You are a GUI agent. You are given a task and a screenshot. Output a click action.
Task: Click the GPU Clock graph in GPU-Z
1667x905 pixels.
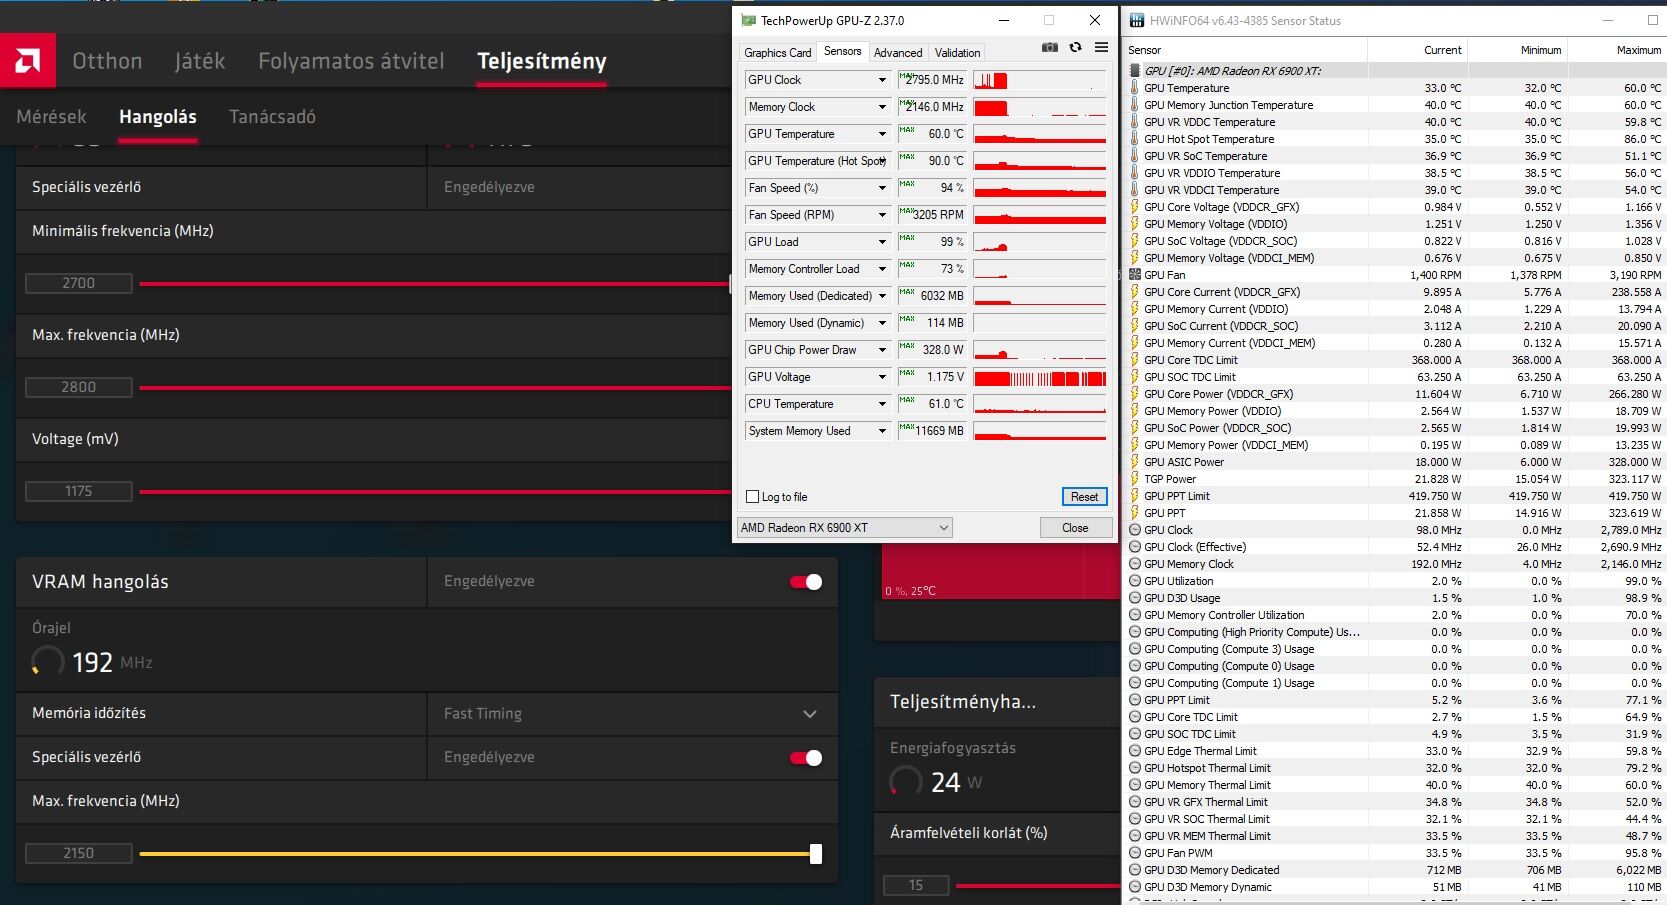click(1040, 81)
